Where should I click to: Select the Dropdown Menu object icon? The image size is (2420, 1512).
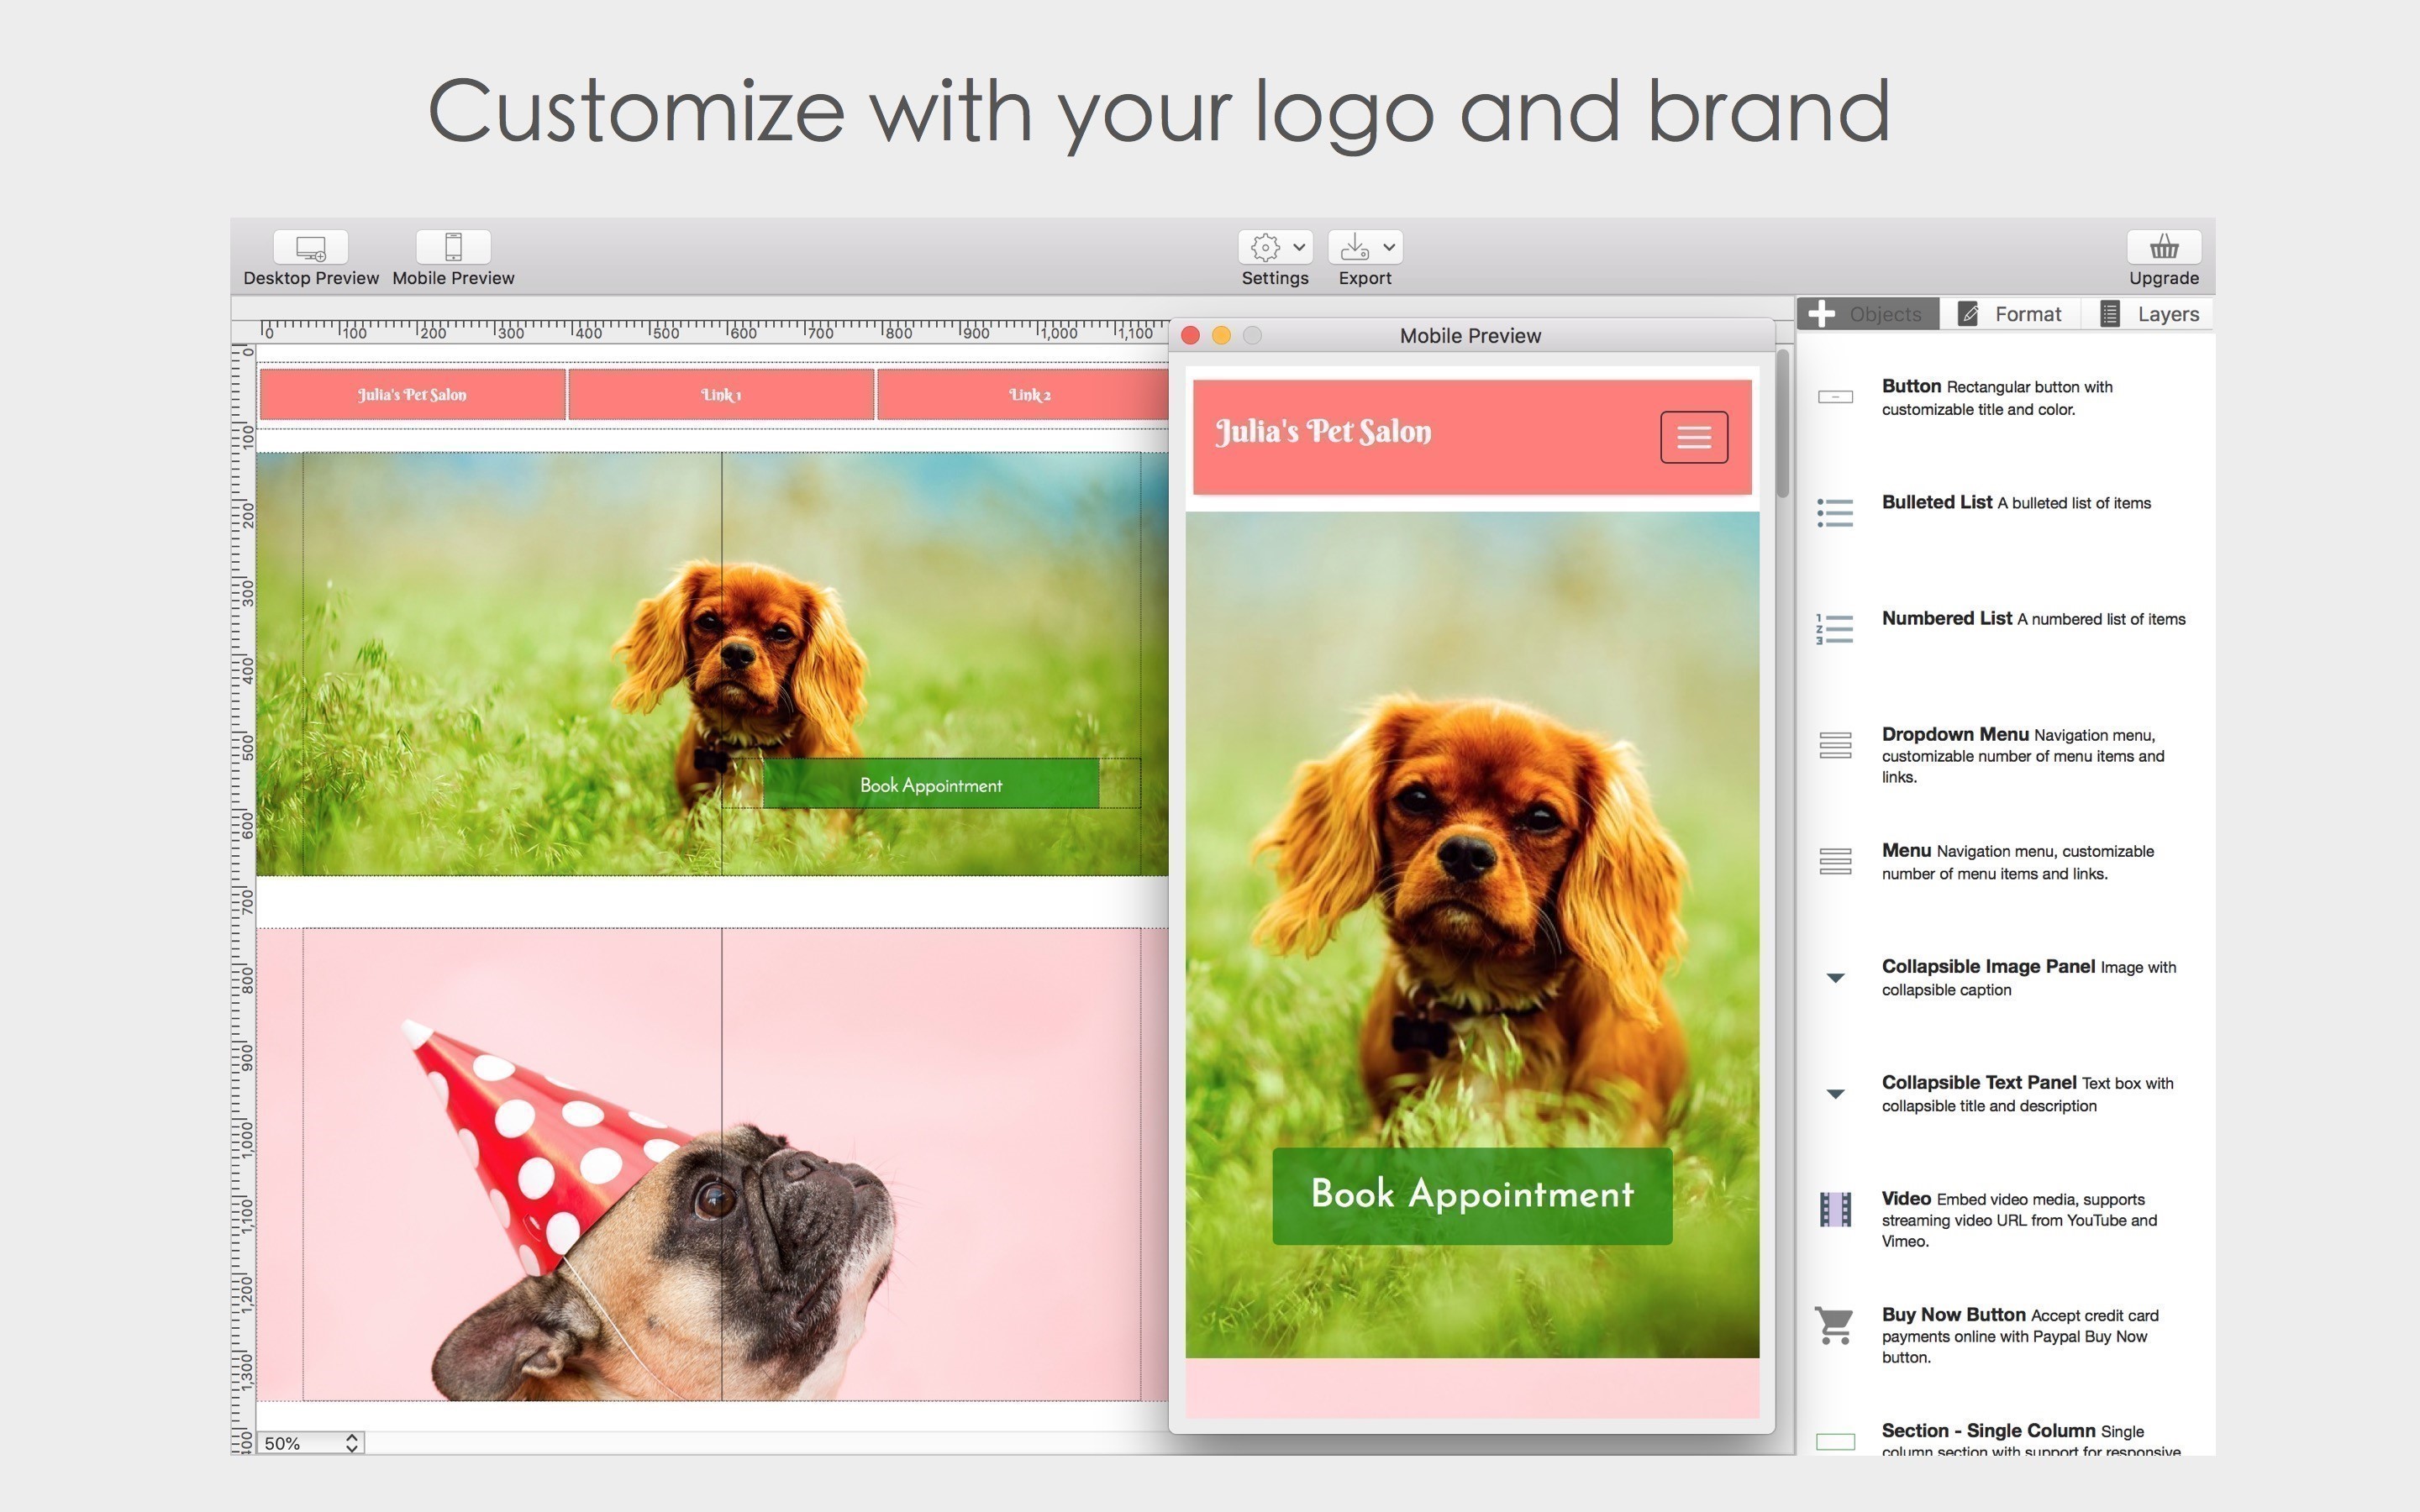coord(1835,745)
